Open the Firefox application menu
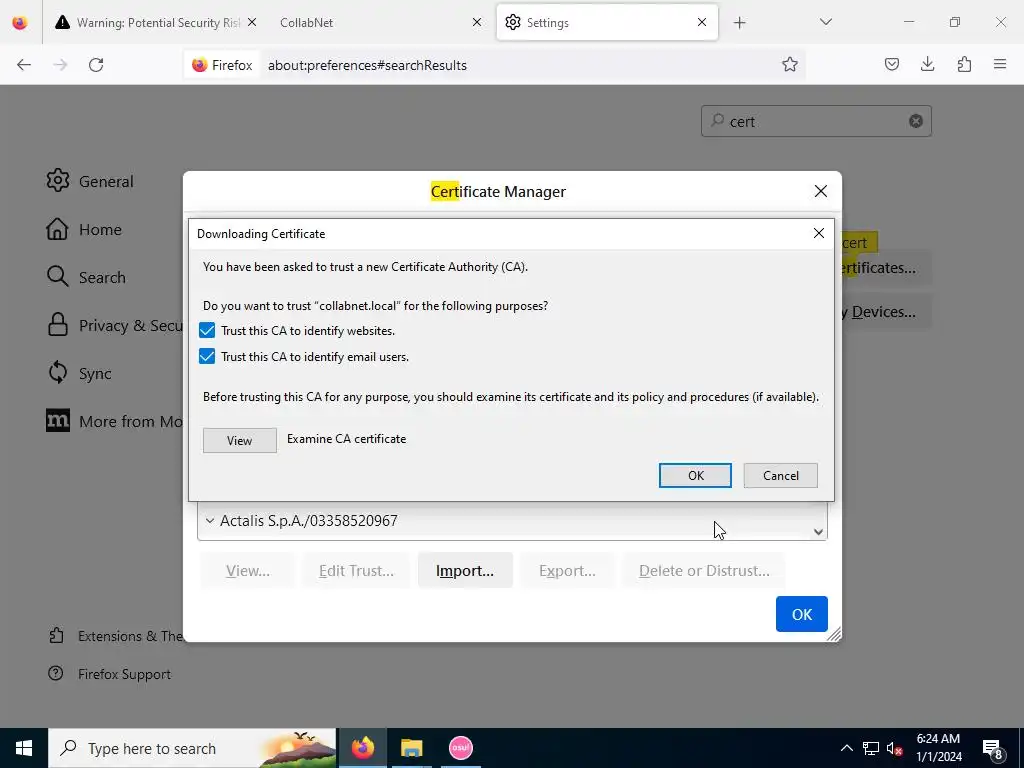This screenshot has width=1024, height=768. (x=1000, y=64)
